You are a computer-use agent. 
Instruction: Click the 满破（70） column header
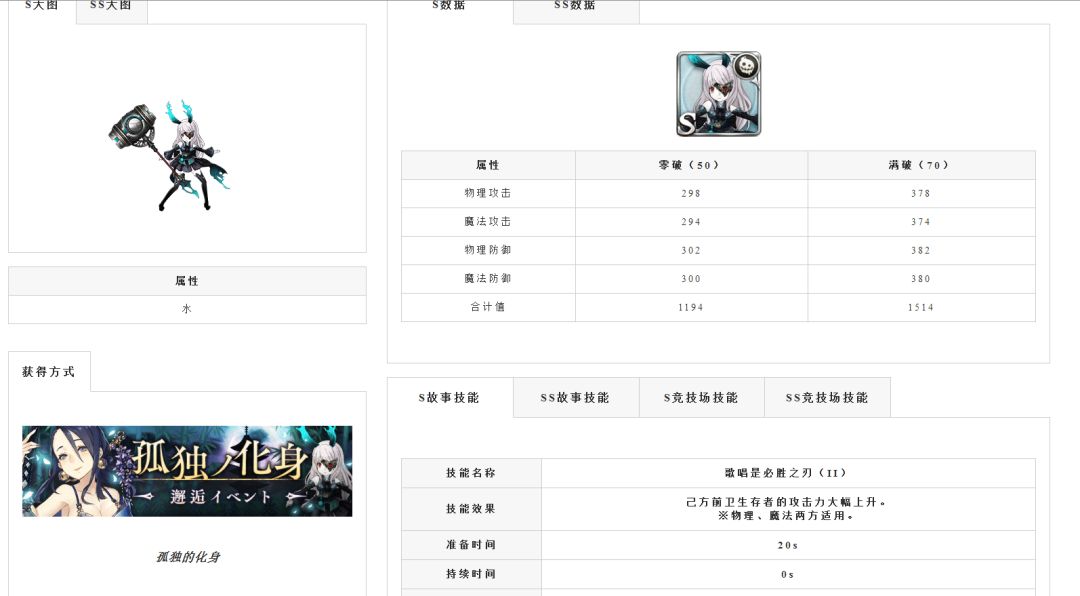click(x=921, y=165)
